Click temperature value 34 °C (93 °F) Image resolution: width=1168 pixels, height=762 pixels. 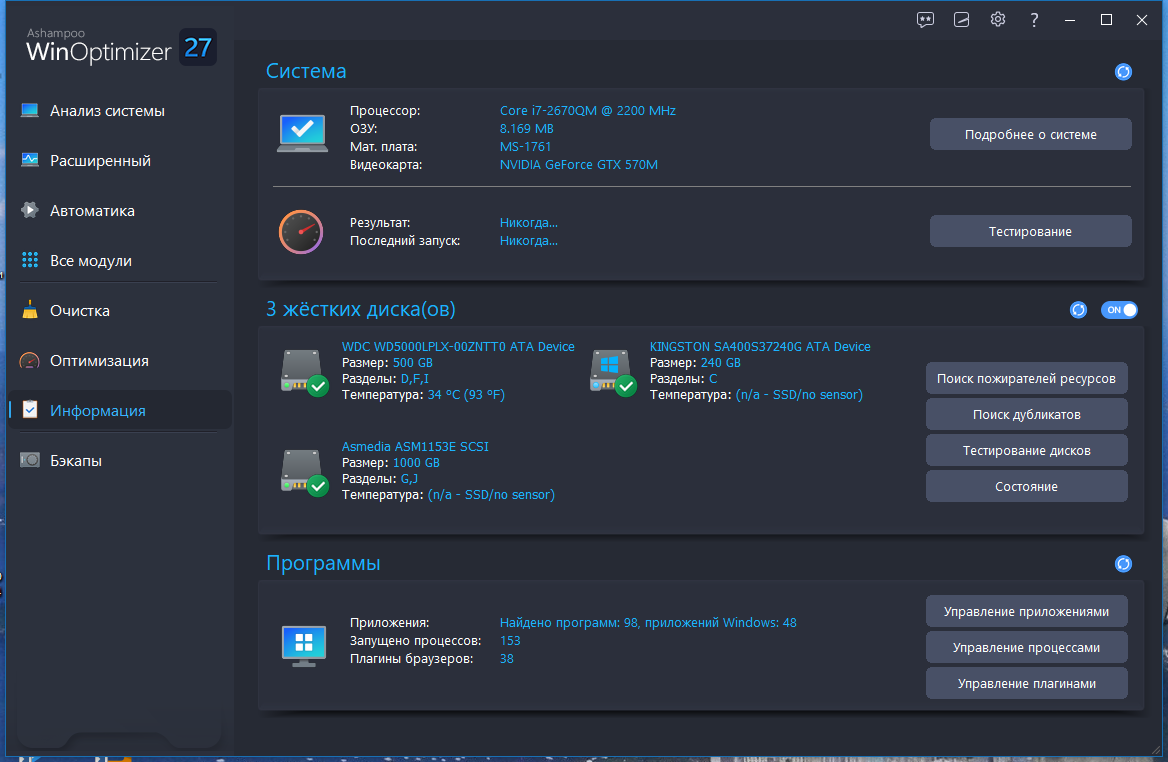click(x=466, y=395)
